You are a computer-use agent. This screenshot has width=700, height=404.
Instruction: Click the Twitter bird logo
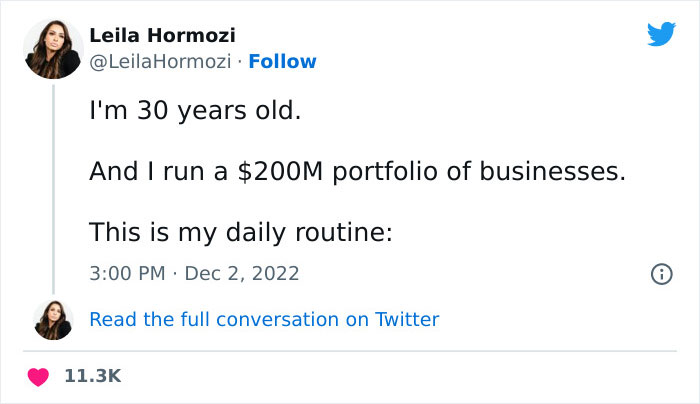click(x=661, y=34)
